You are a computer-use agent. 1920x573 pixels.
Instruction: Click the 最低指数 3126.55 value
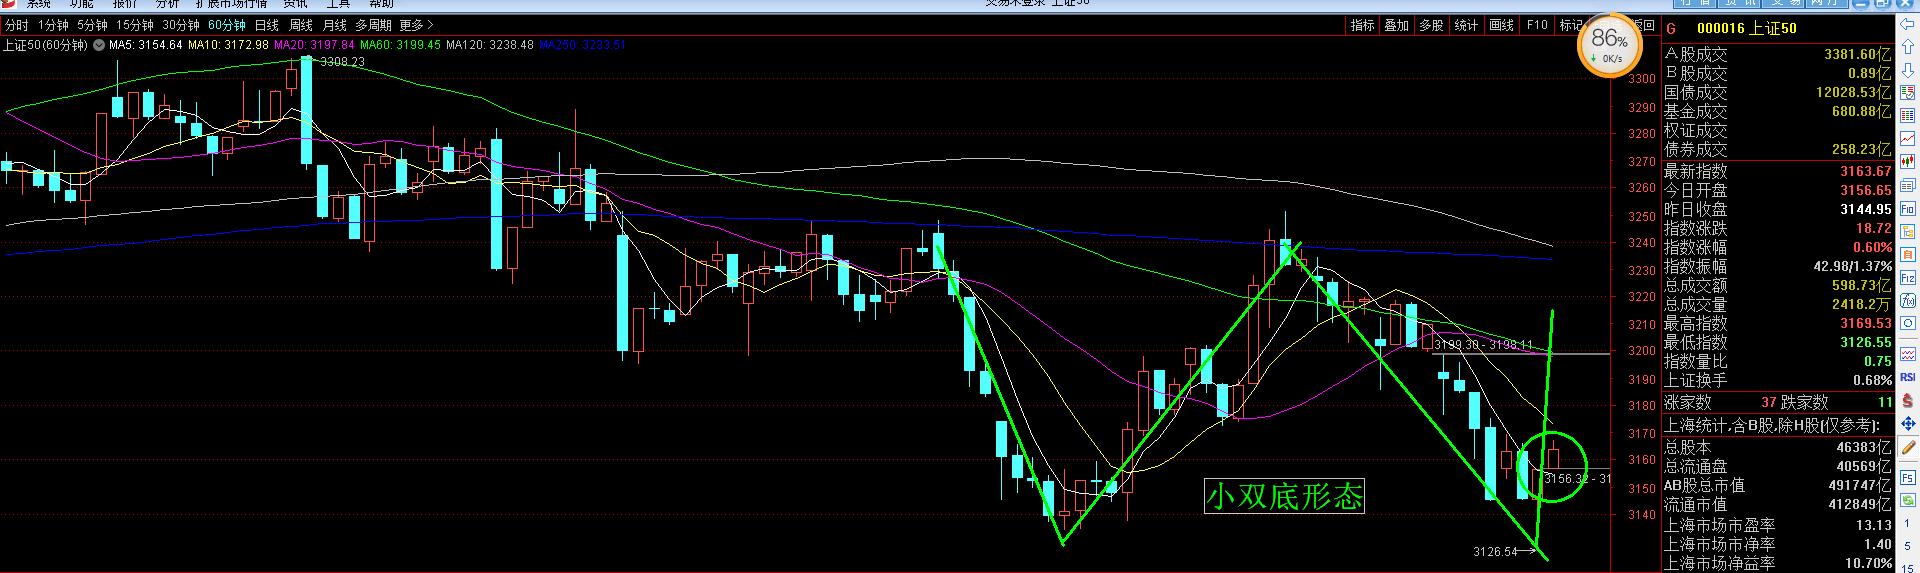(1865, 342)
